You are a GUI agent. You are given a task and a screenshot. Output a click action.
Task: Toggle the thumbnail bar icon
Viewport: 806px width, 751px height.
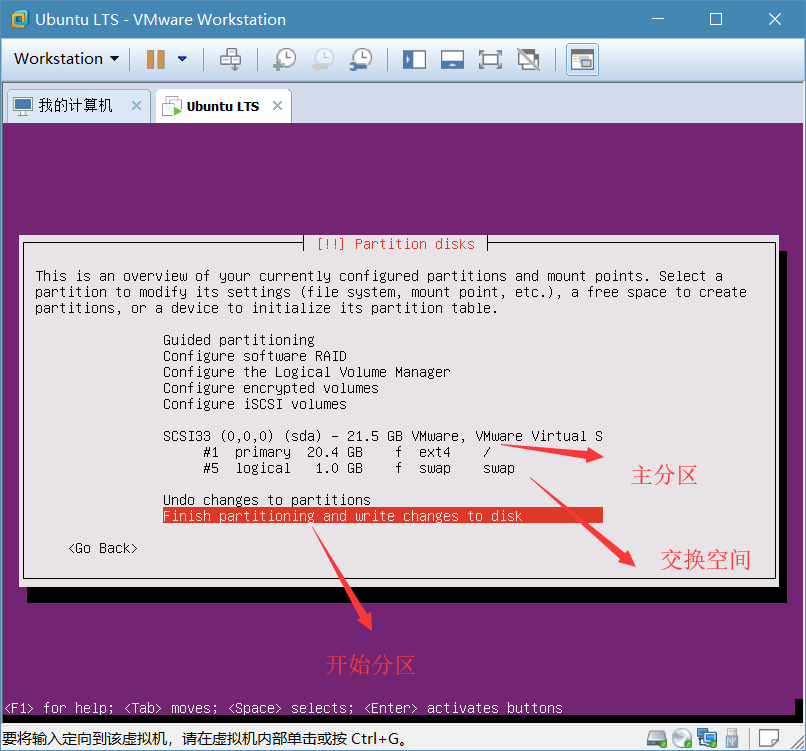coord(452,59)
